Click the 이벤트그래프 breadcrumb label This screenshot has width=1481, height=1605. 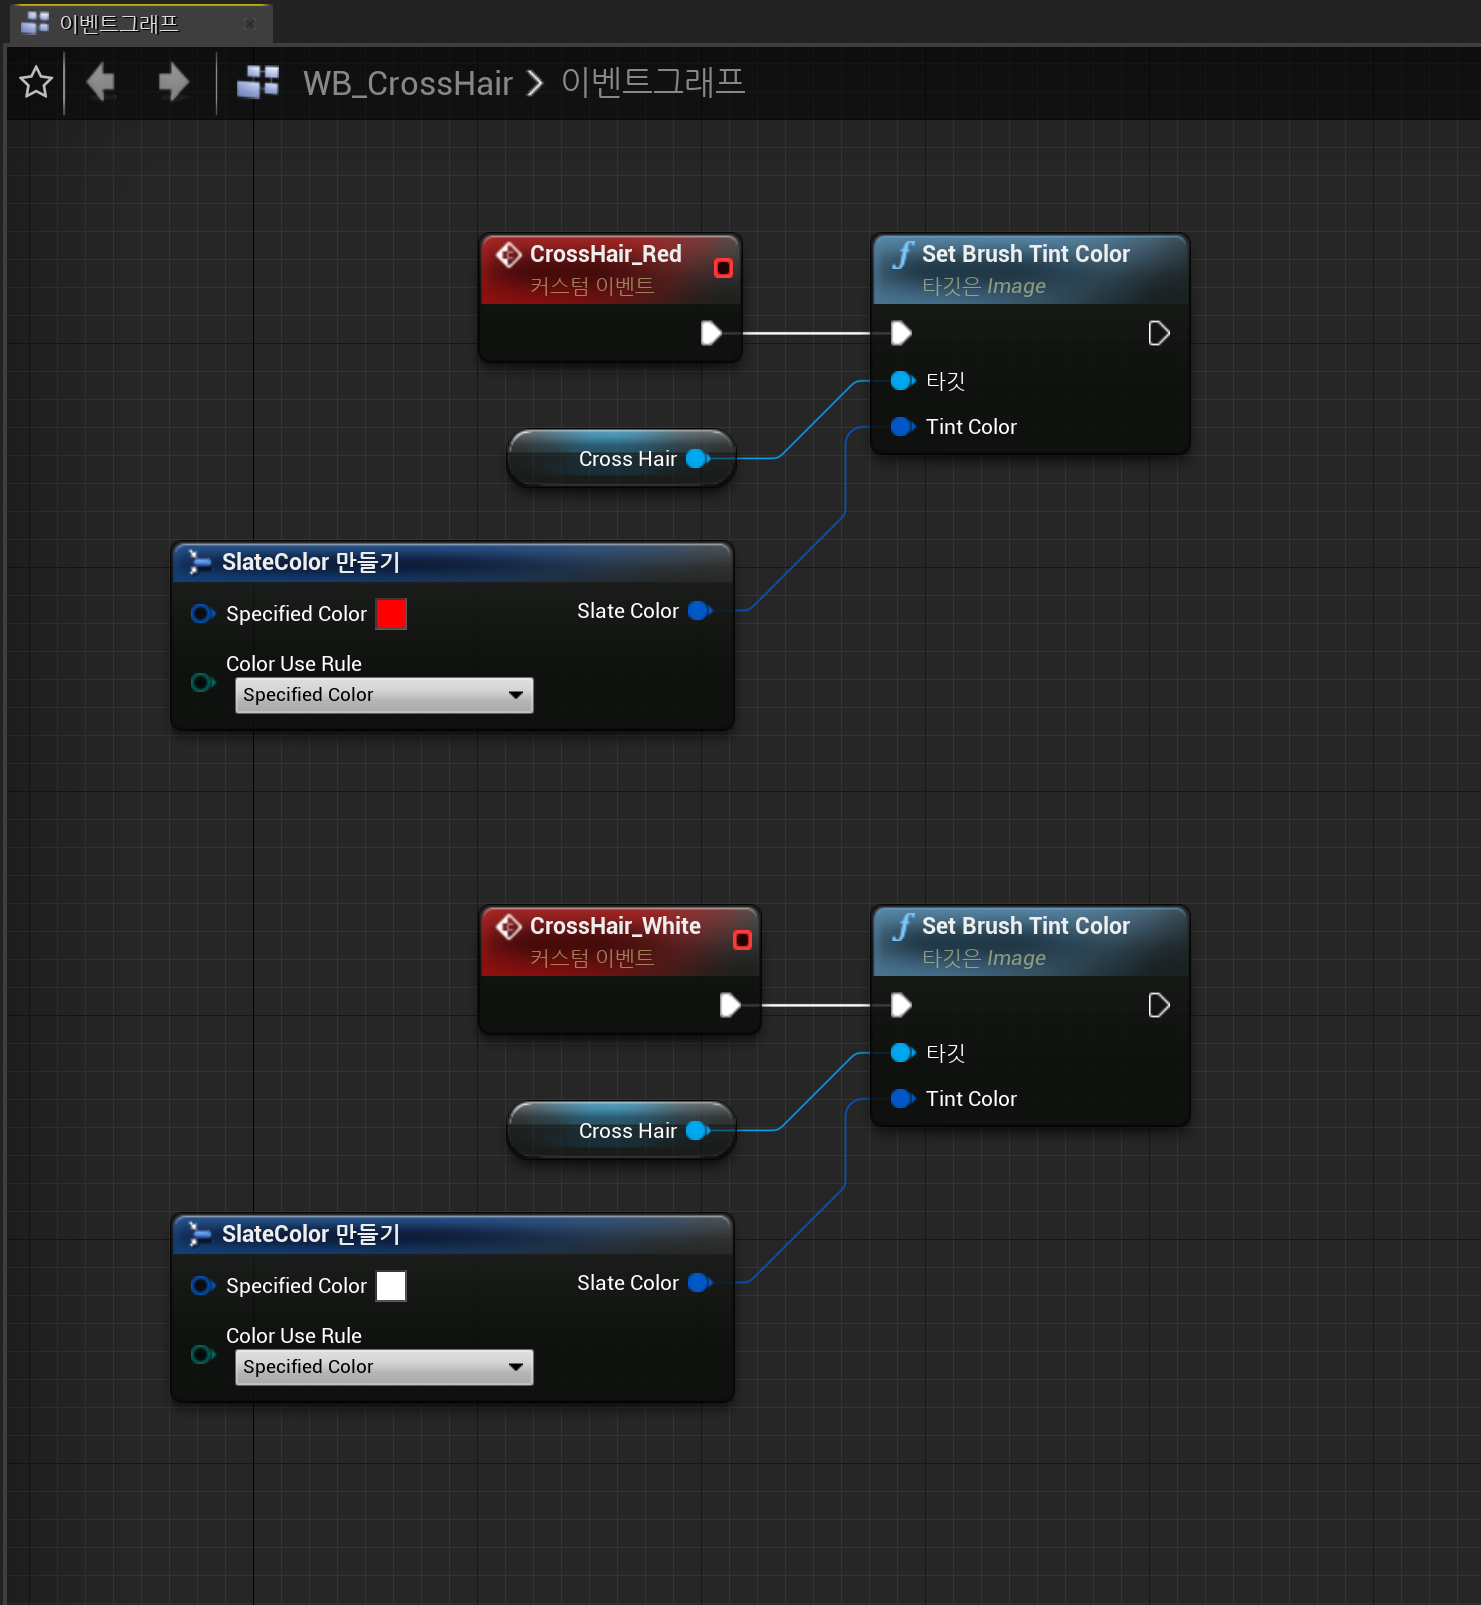click(x=653, y=82)
